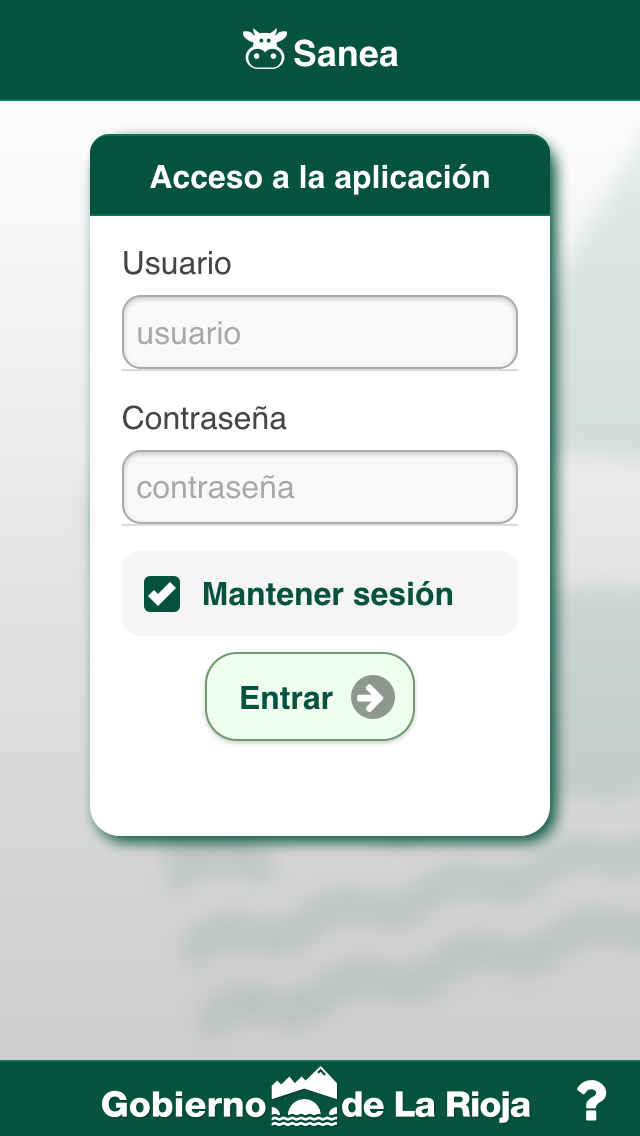
Task: Toggle the Mantener sesión label
Action: [328, 594]
